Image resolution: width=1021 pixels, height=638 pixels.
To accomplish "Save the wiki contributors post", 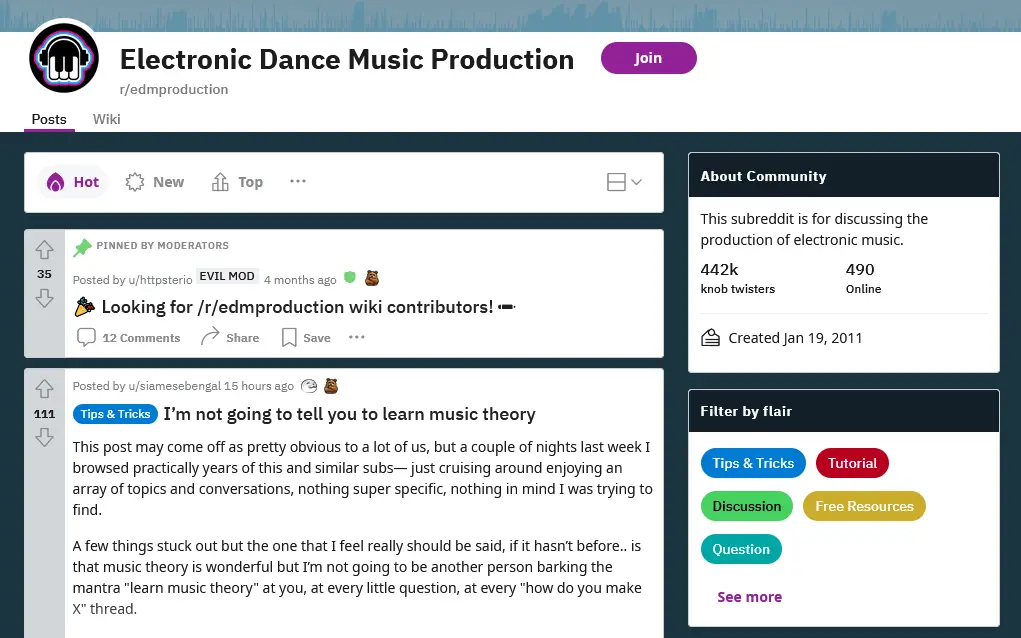I will click(306, 338).
